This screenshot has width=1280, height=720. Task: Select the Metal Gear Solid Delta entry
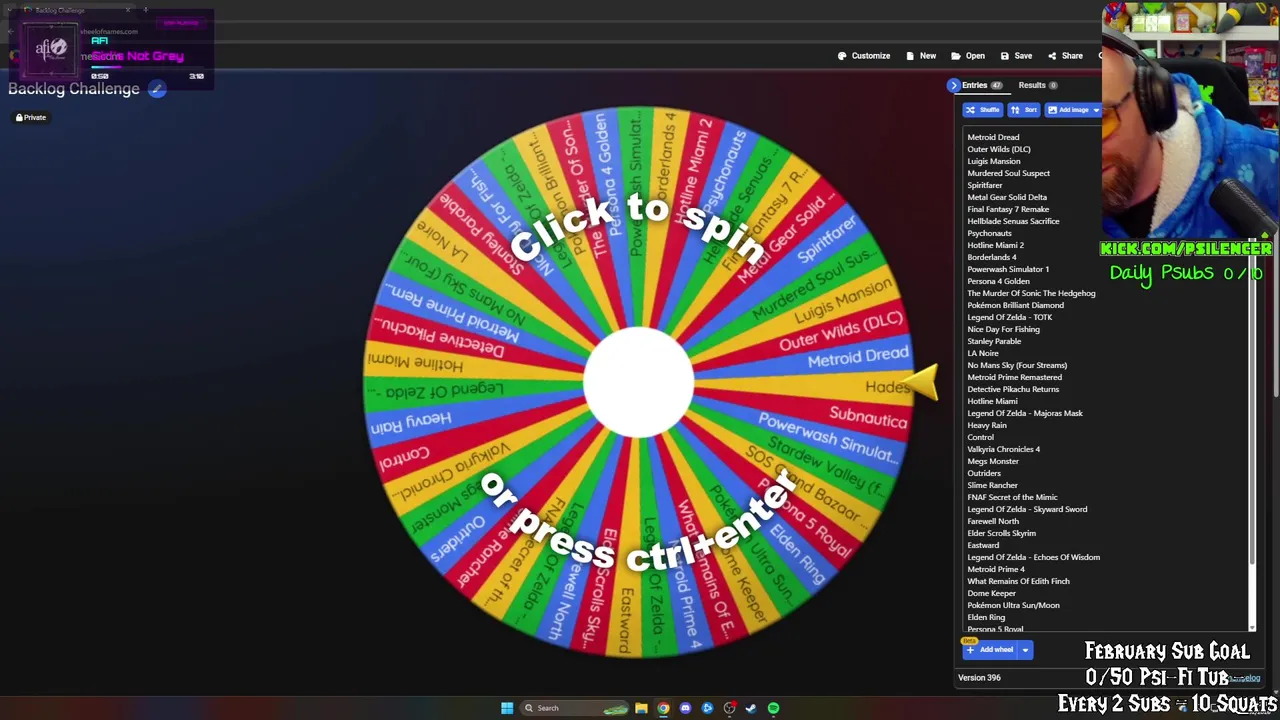(x=1007, y=198)
